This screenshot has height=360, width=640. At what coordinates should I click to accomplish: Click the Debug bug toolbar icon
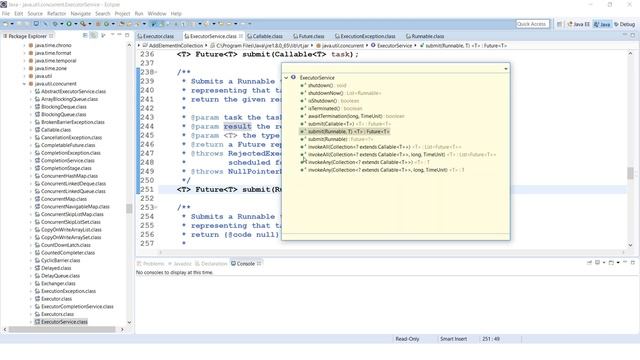55,24
